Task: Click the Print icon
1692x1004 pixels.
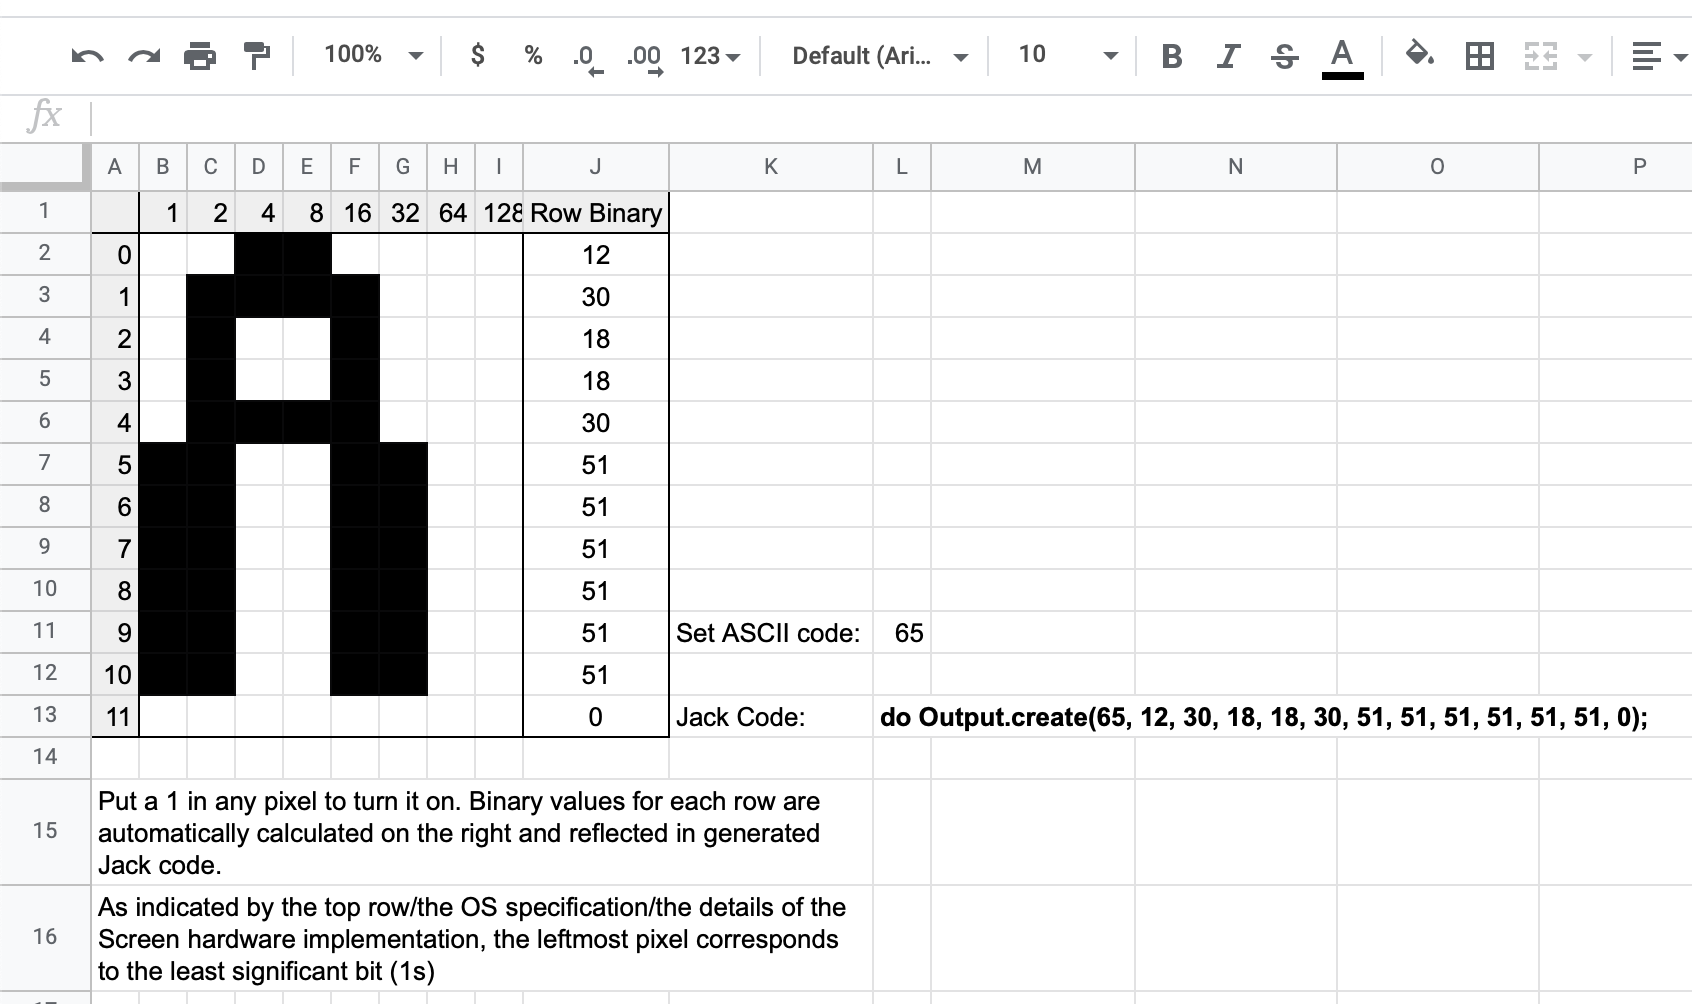Action: (x=200, y=56)
